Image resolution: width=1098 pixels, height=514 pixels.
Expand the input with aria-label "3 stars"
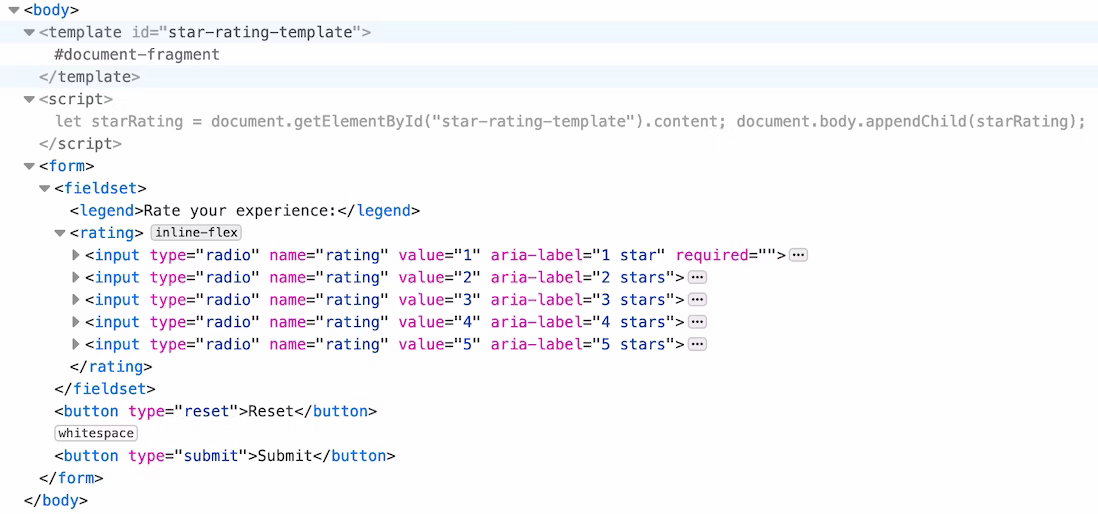click(x=76, y=299)
